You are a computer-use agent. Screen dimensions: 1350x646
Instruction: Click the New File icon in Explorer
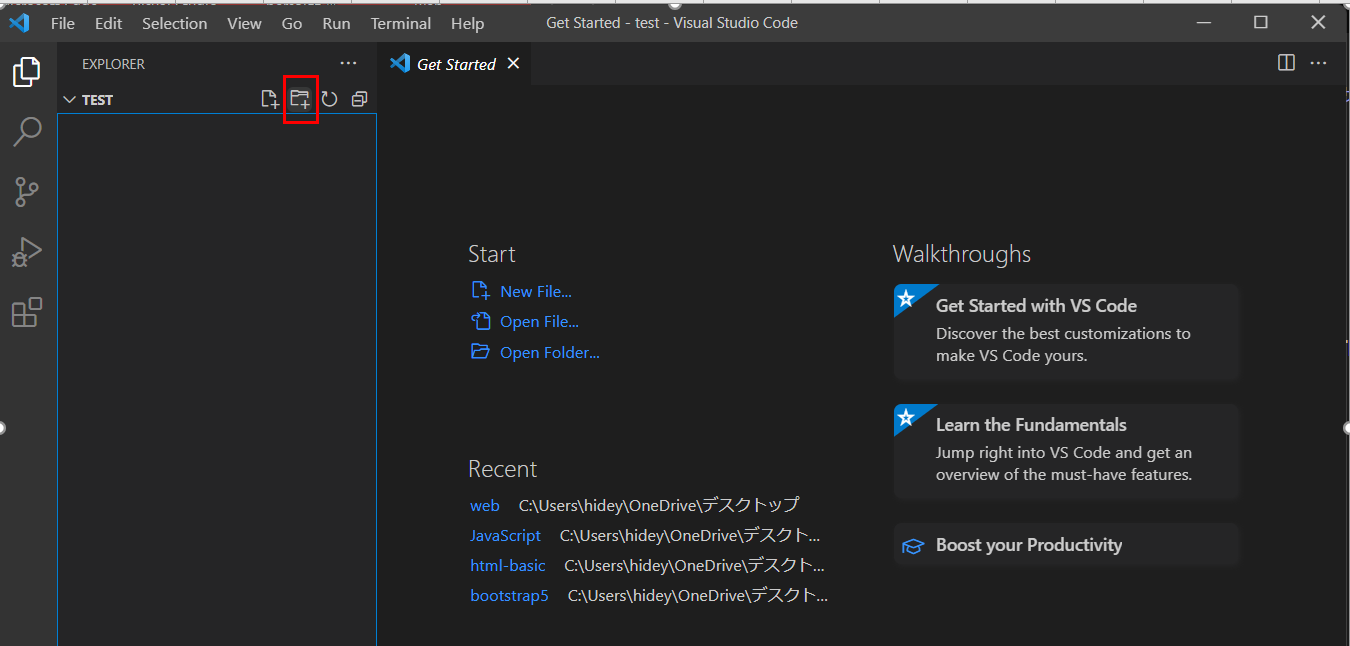[269, 99]
